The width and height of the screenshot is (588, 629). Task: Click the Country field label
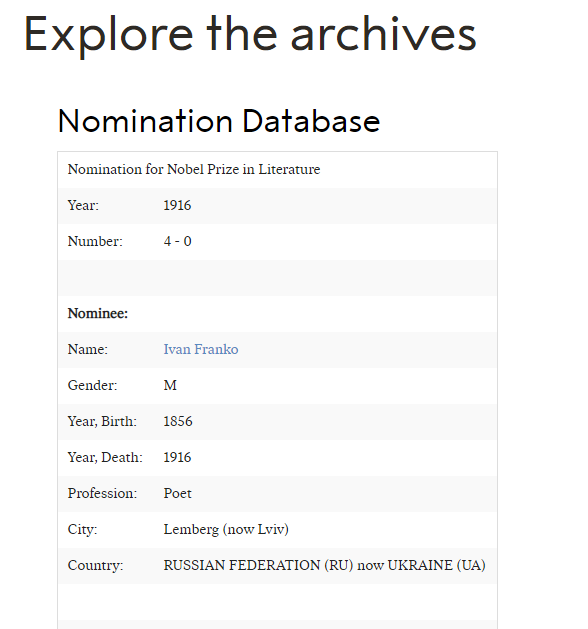point(95,566)
